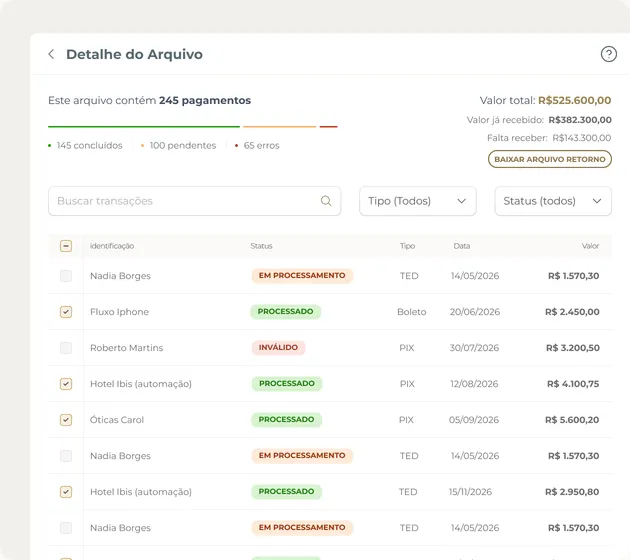Select the Óticas Carol name
This screenshot has height=560, width=630.
(117, 420)
